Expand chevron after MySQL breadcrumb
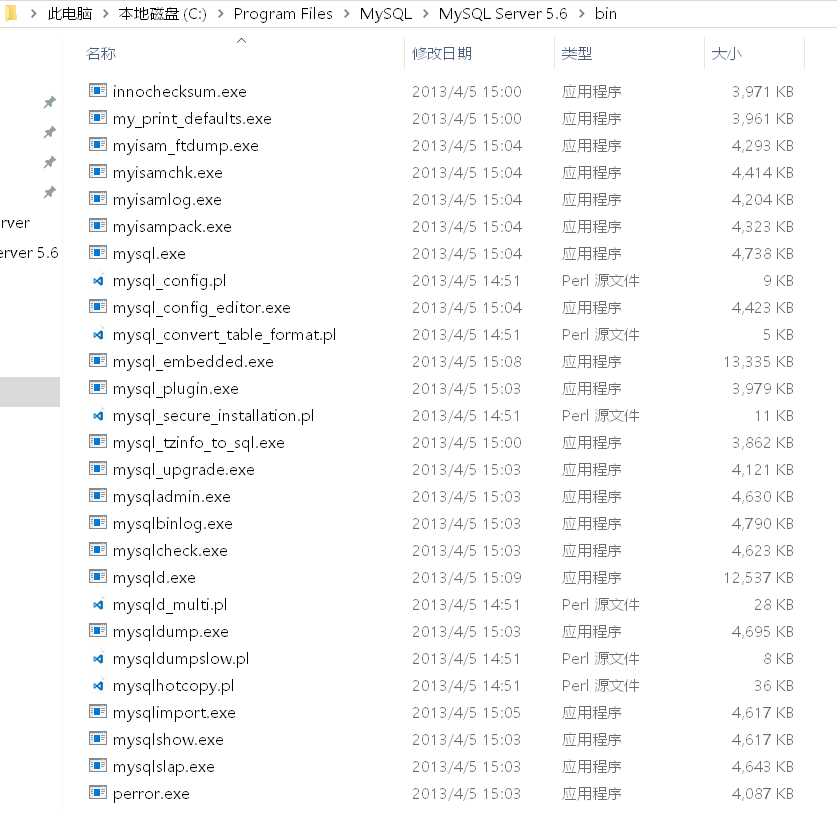The height and width of the screenshot is (835, 837). click(x=425, y=14)
